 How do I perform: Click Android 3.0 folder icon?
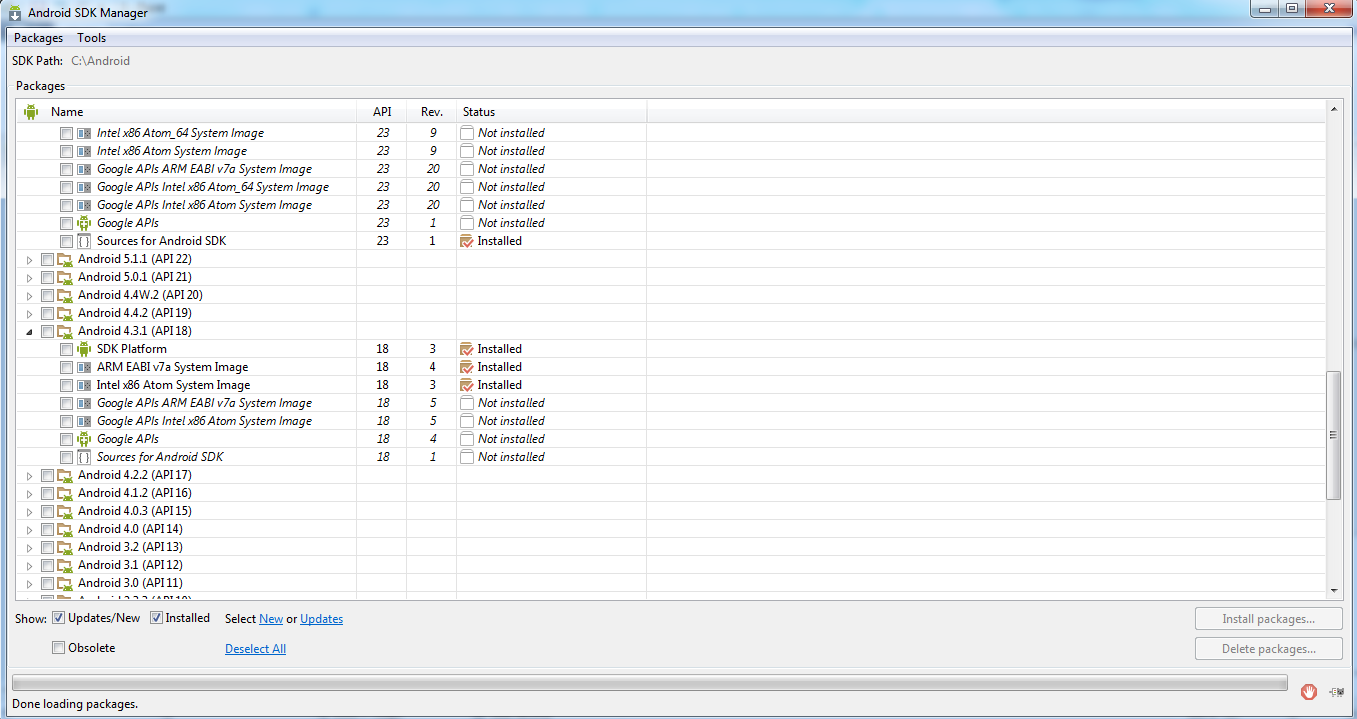click(65, 583)
